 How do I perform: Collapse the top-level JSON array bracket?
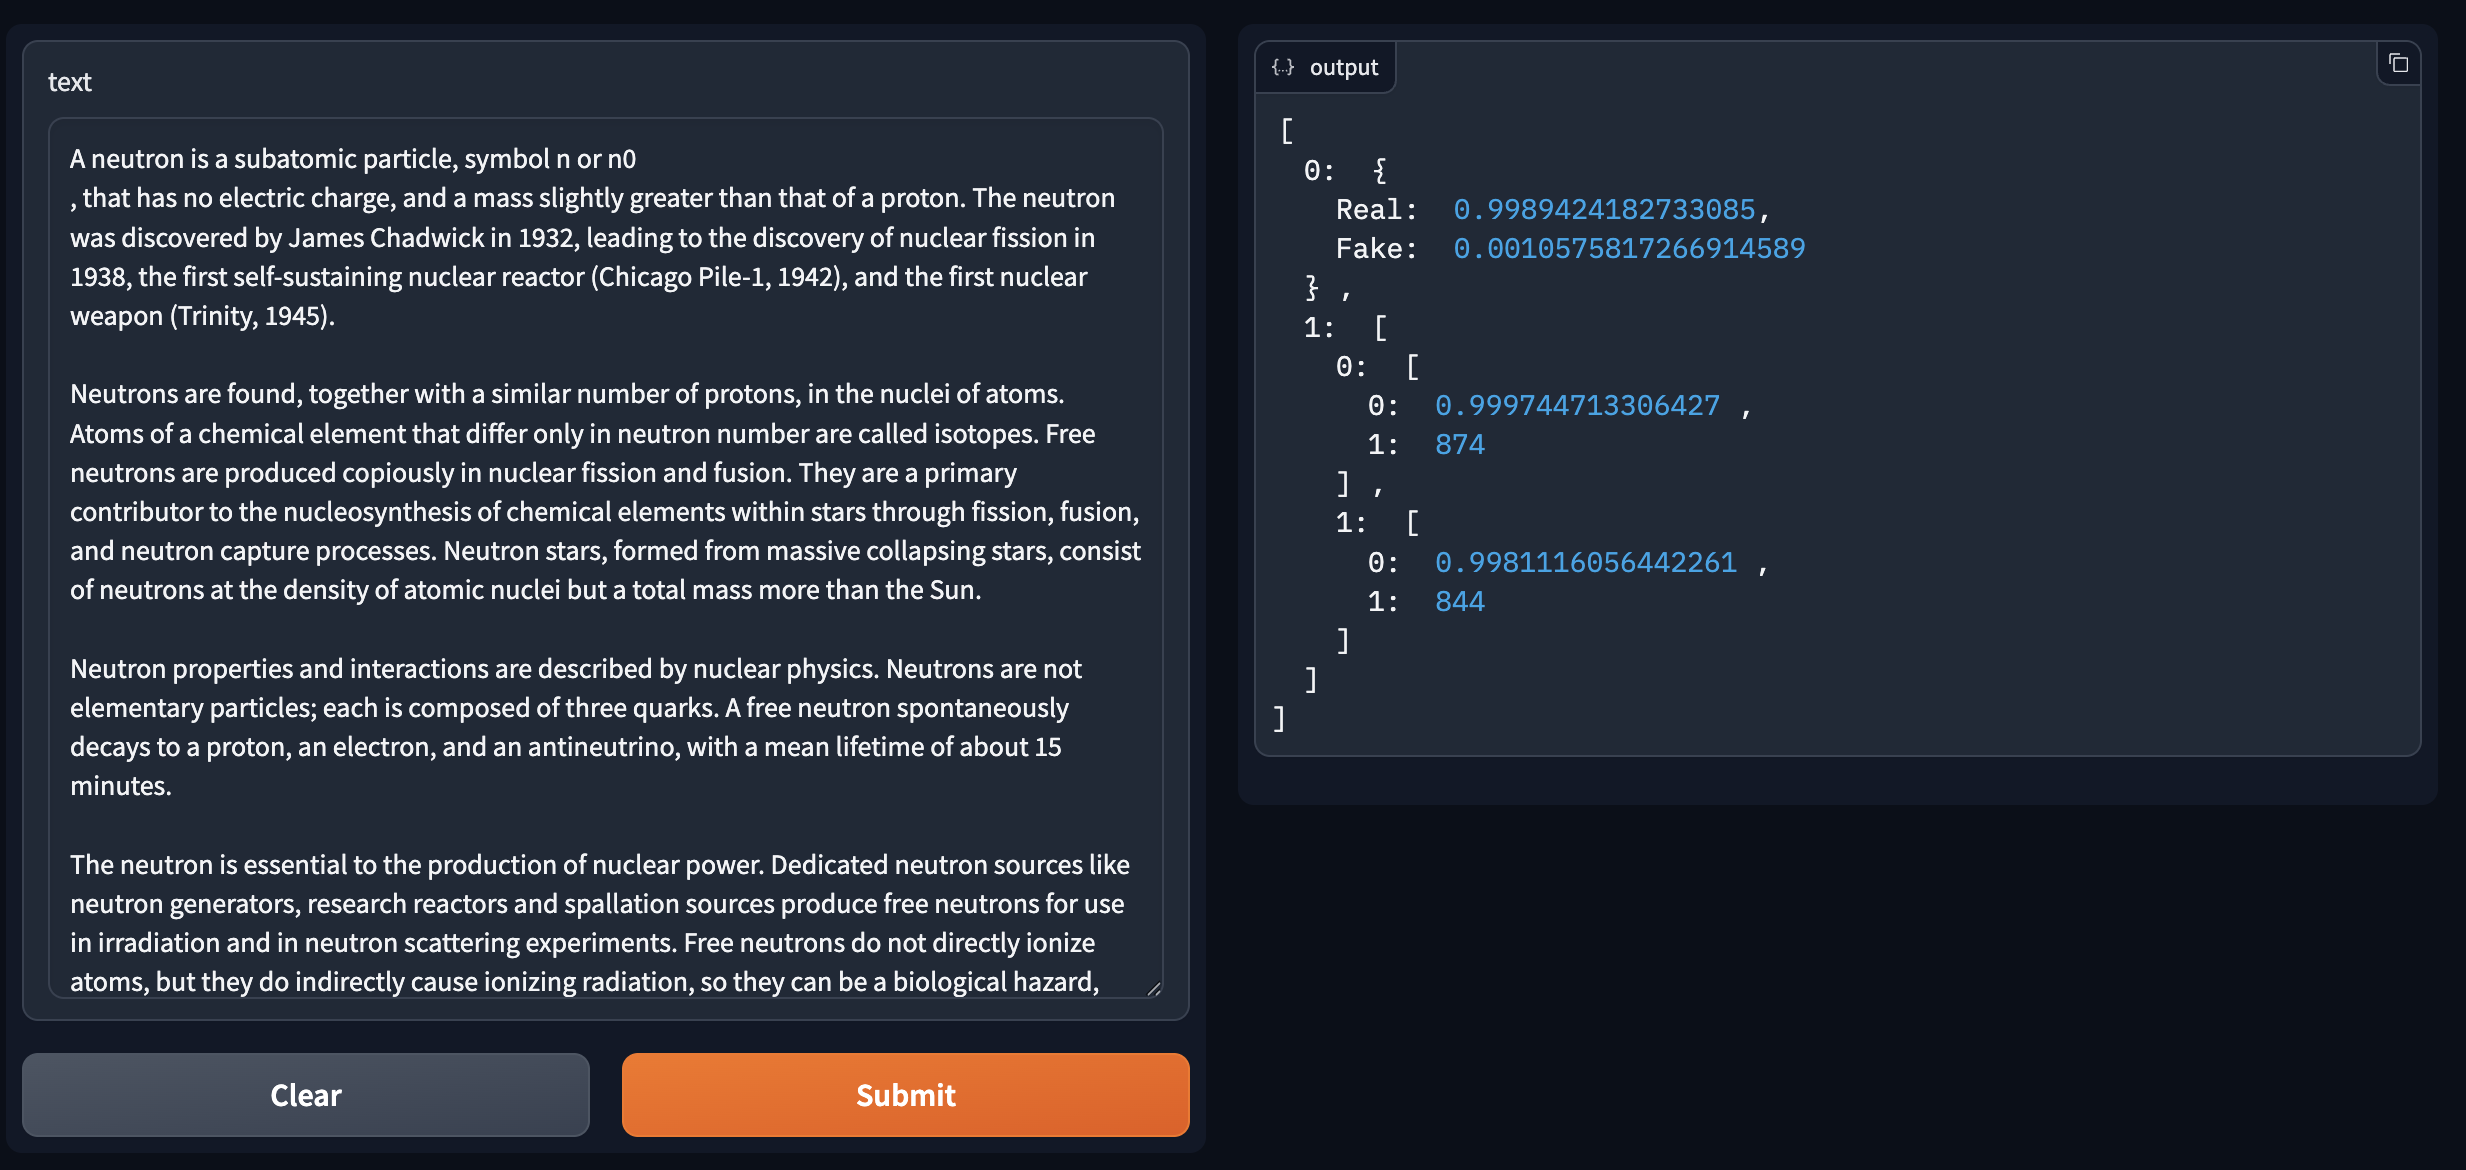click(1286, 131)
